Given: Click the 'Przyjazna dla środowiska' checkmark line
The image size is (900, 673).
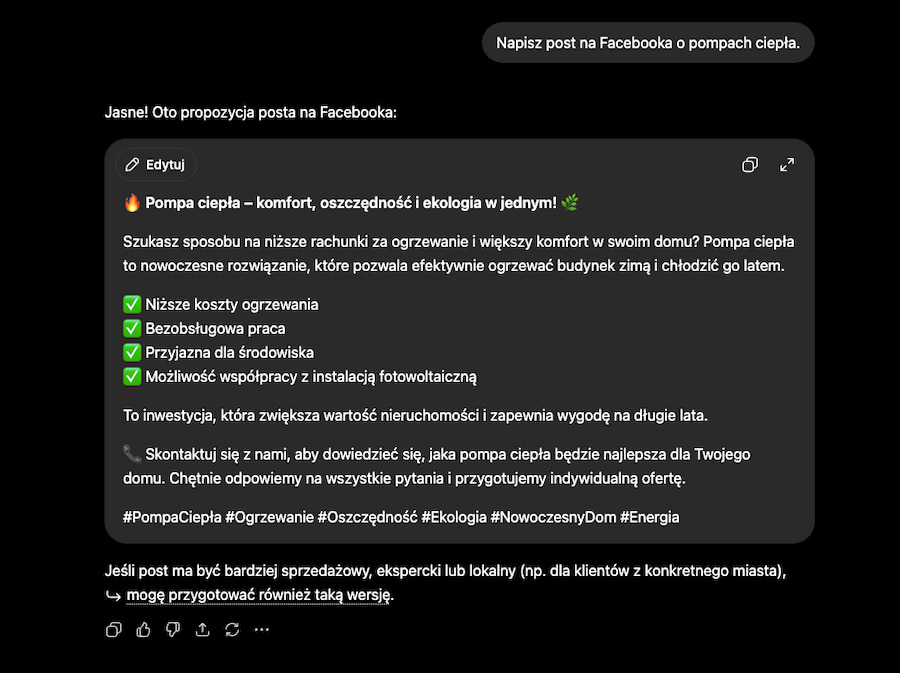Looking at the screenshot, I should [219, 352].
